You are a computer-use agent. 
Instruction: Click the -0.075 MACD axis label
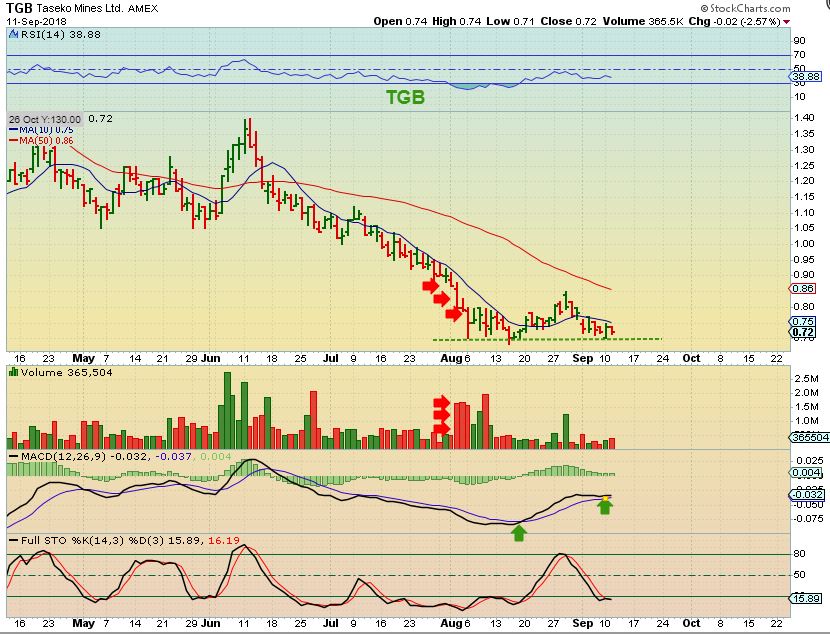[x=808, y=519]
